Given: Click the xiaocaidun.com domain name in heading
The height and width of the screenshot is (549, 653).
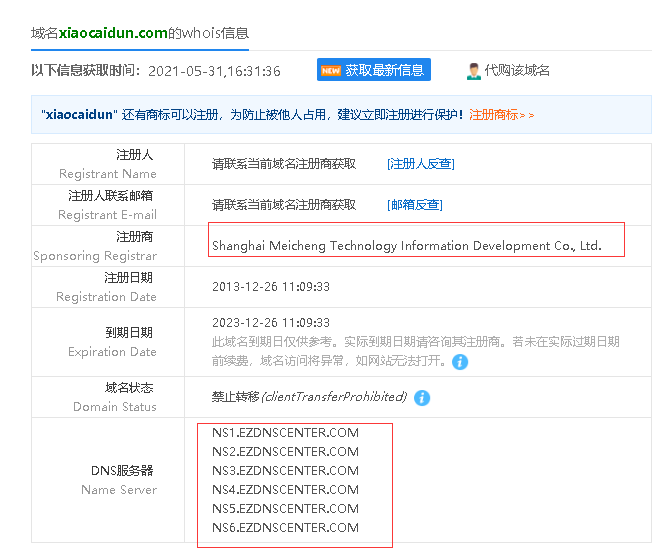Looking at the screenshot, I should (x=113, y=32).
